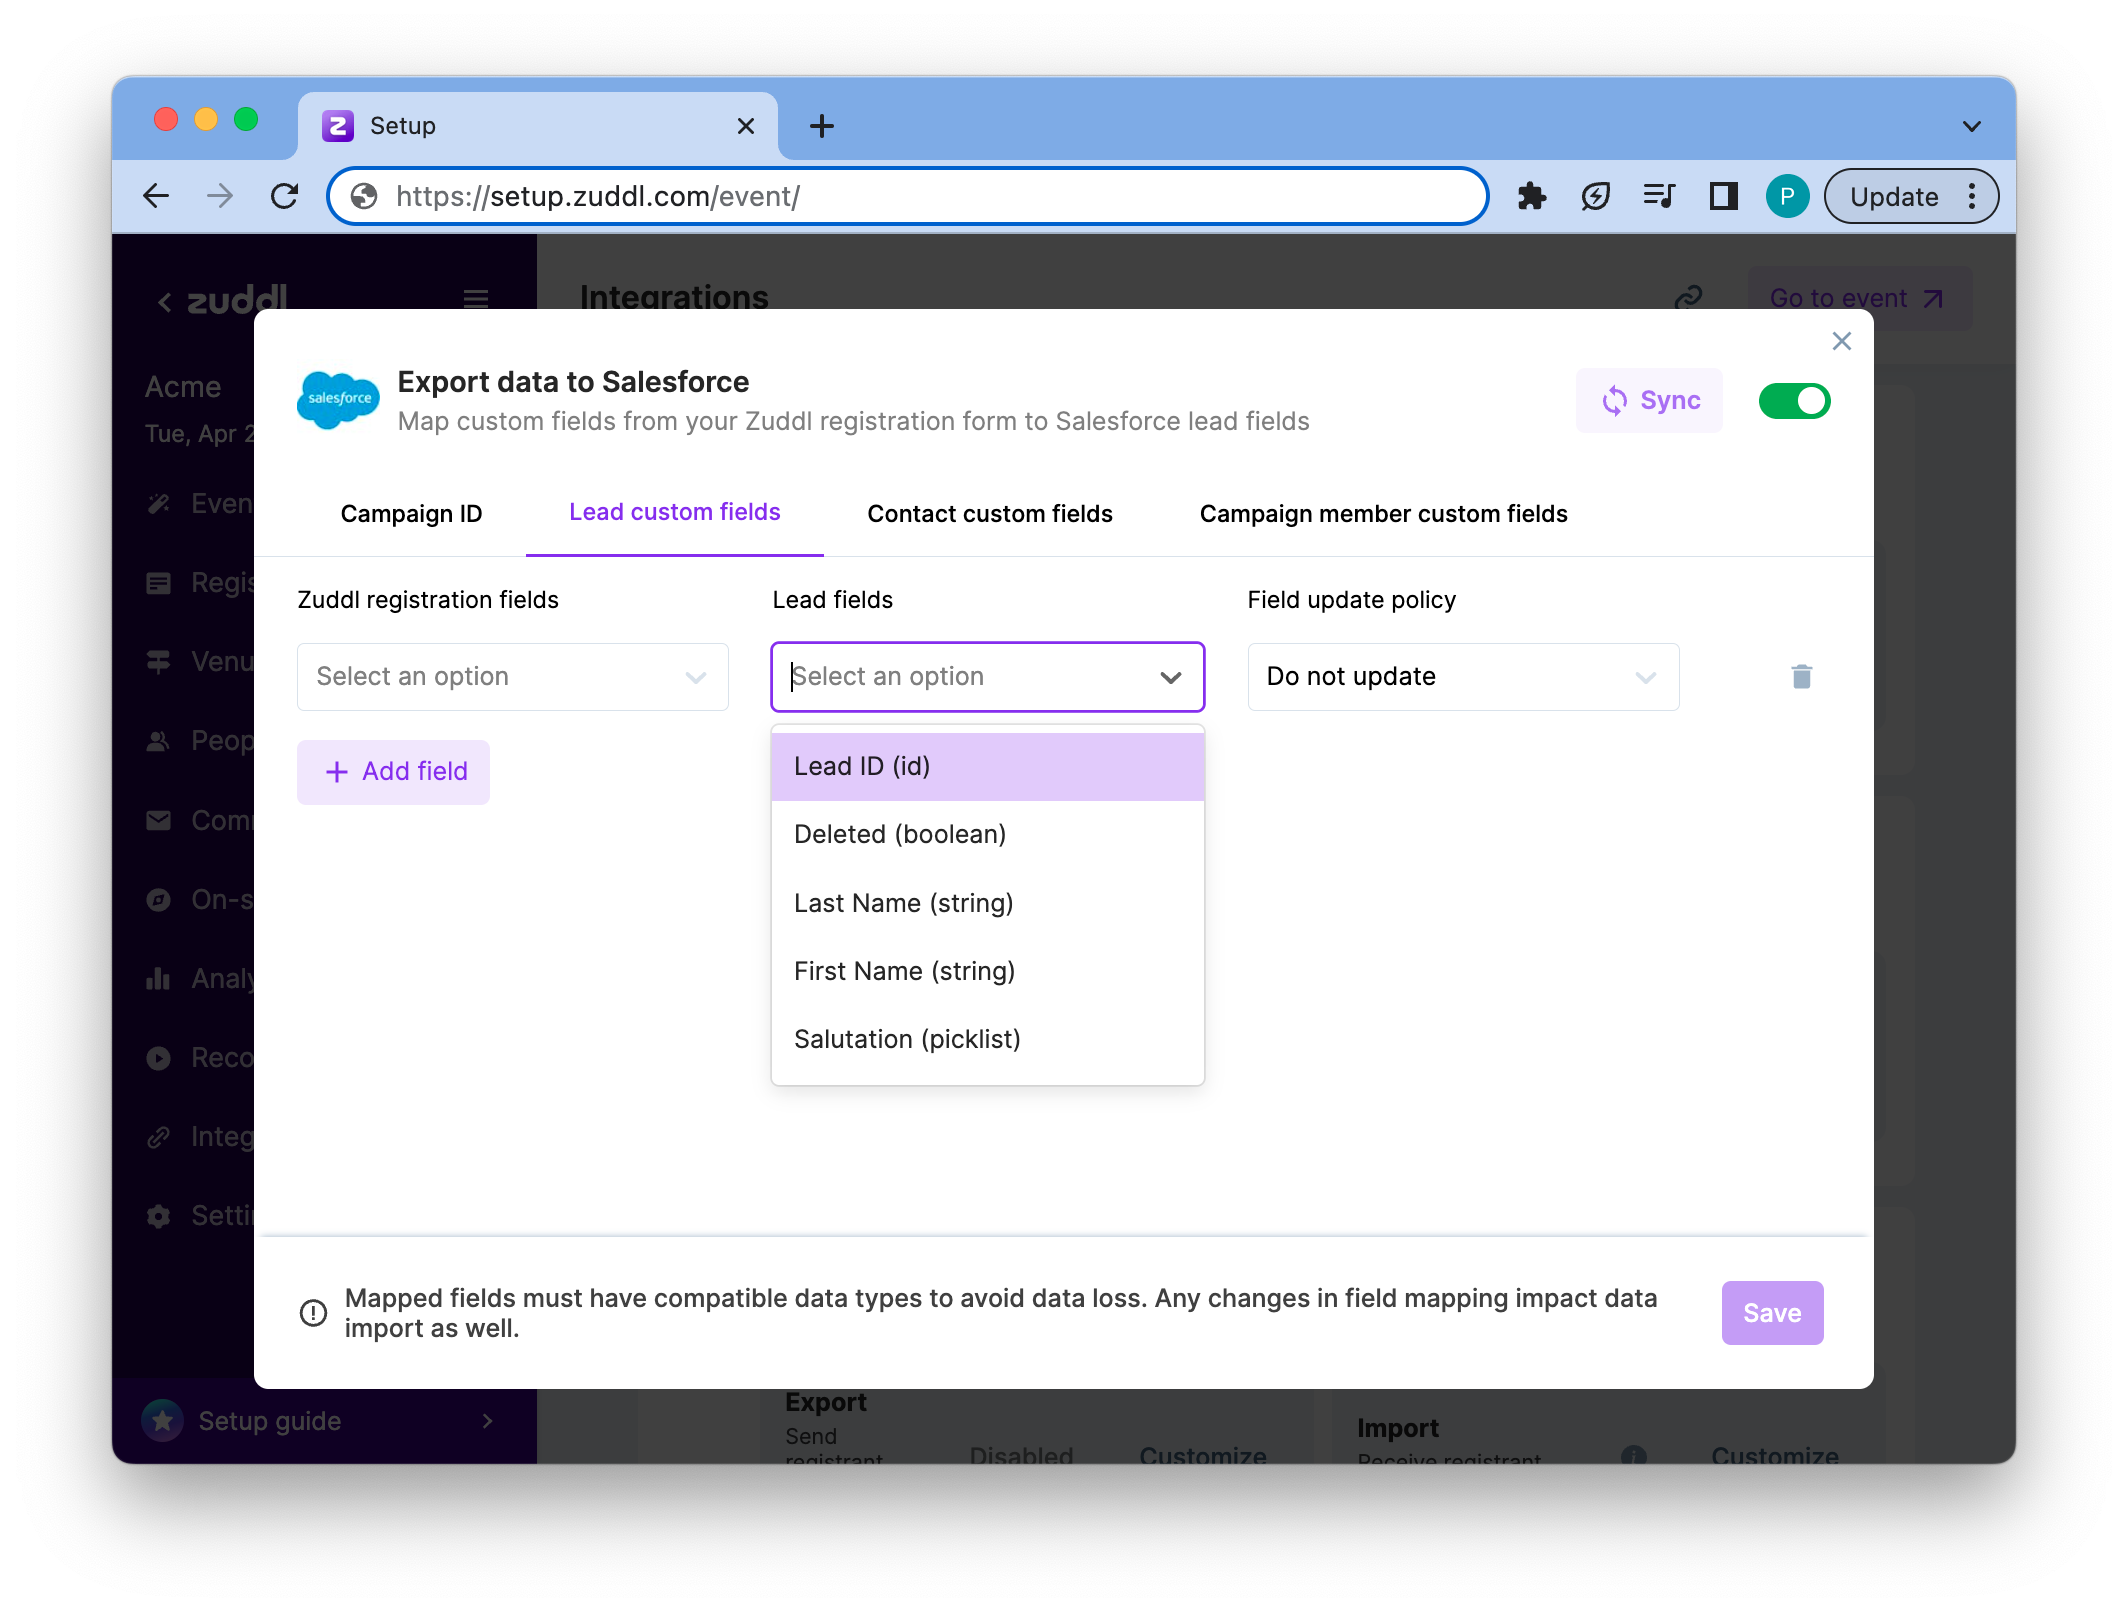The width and height of the screenshot is (2128, 1612).
Task: Toggle the Salesforce export switch off
Action: coord(1794,401)
